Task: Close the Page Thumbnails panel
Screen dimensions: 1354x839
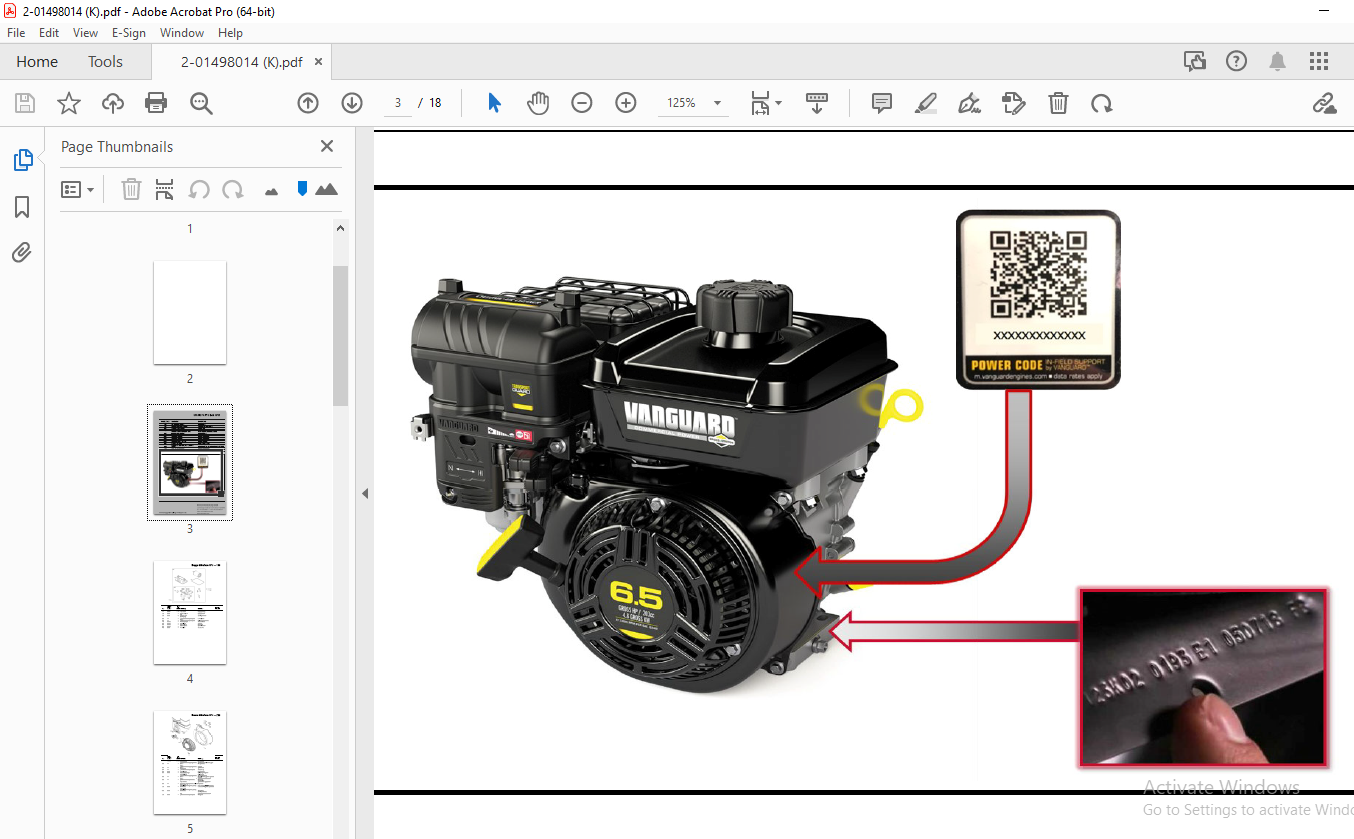Action: [x=327, y=146]
